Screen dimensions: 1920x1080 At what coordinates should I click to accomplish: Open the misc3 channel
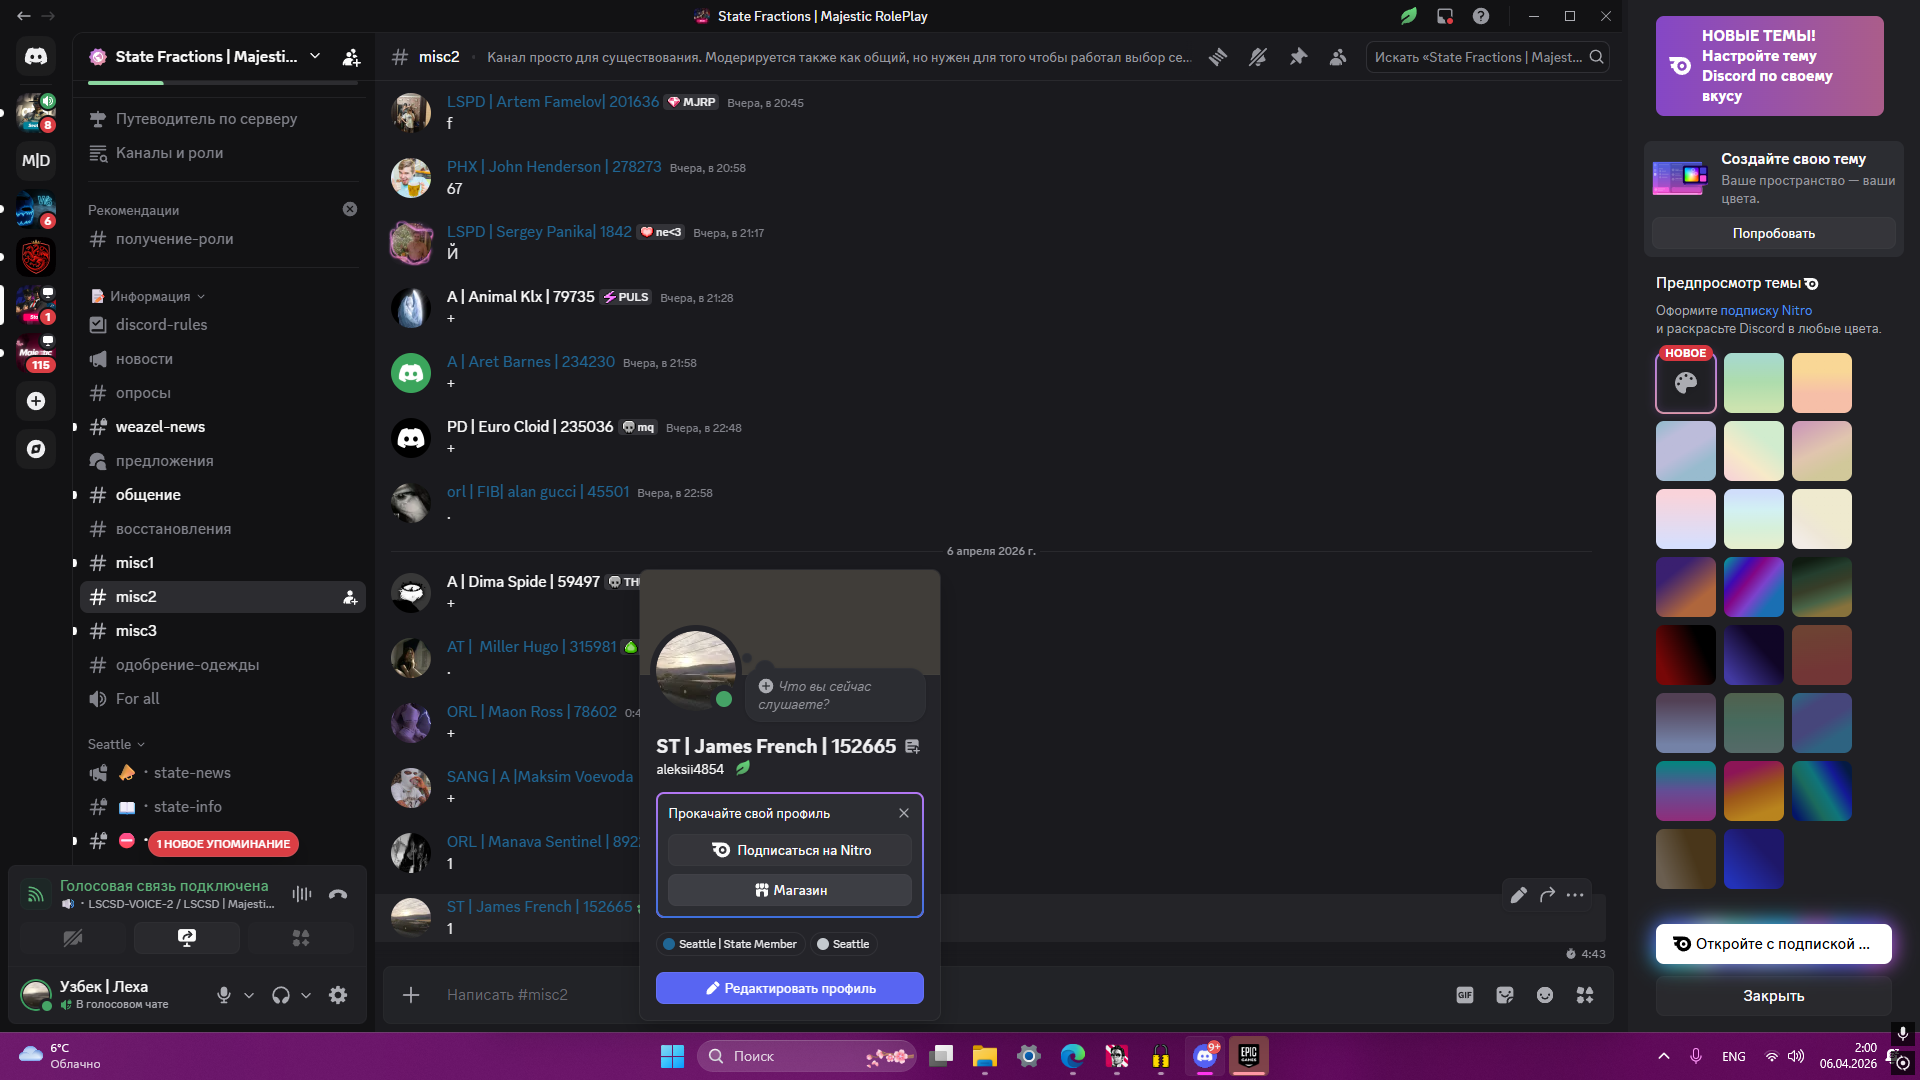tap(136, 631)
